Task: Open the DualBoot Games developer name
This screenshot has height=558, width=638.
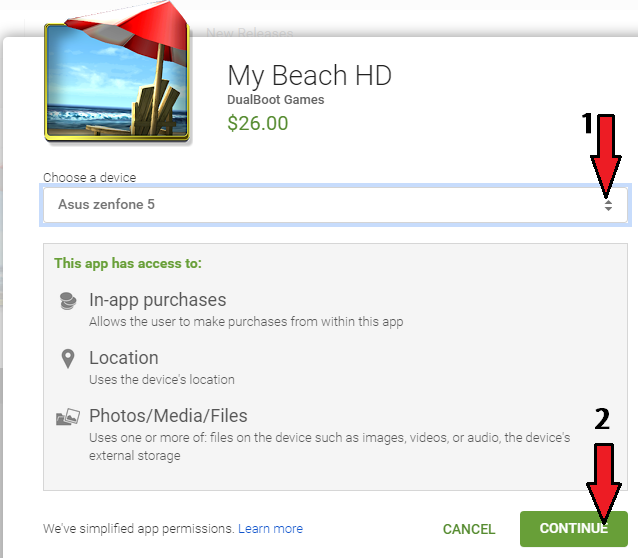Action: click(276, 100)
